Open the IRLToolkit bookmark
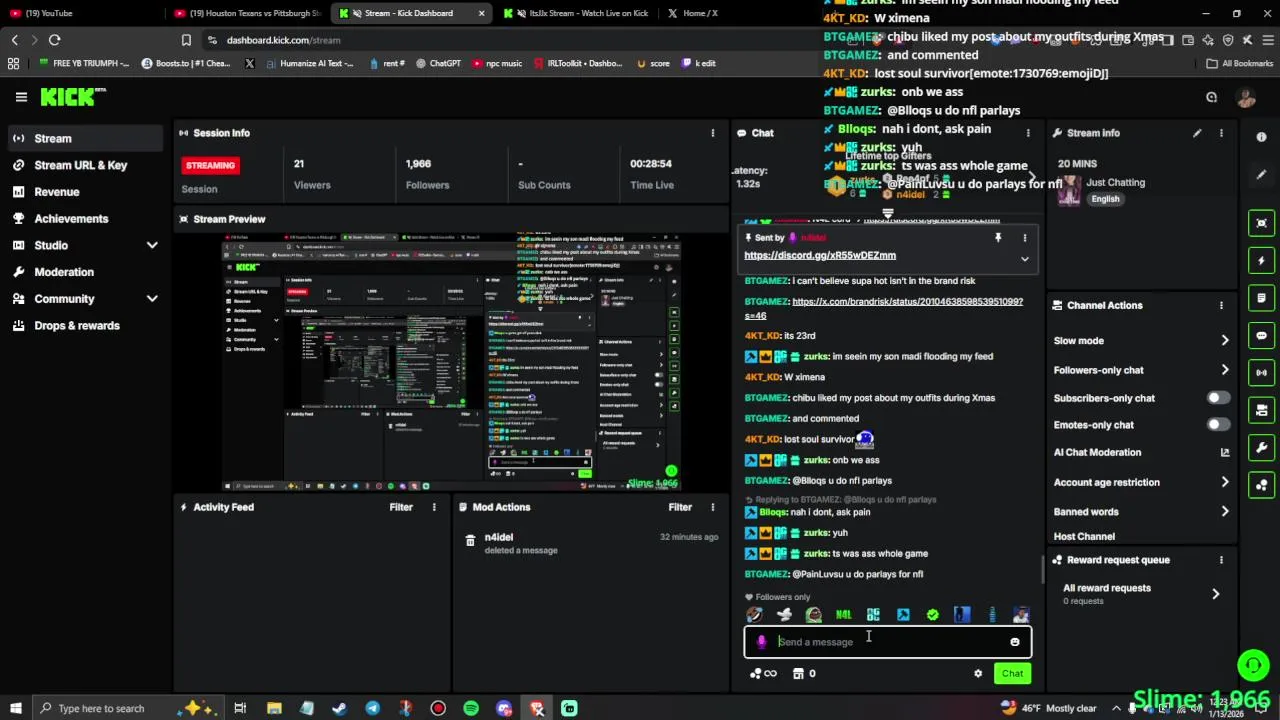This screenshot has height=720, width=1280. pos(577,63)
